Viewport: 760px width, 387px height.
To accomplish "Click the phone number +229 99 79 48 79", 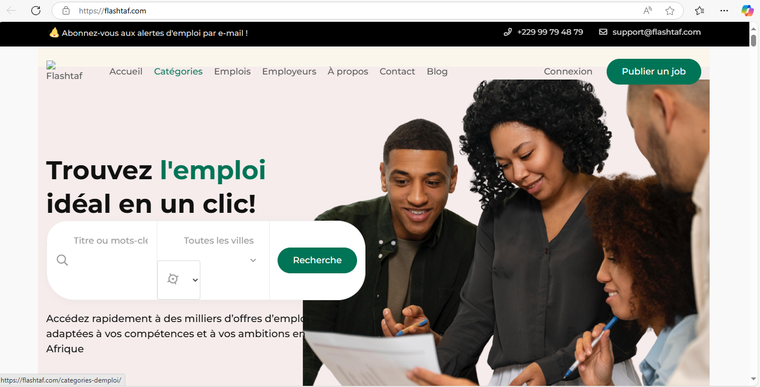I will tap(550, 32).
